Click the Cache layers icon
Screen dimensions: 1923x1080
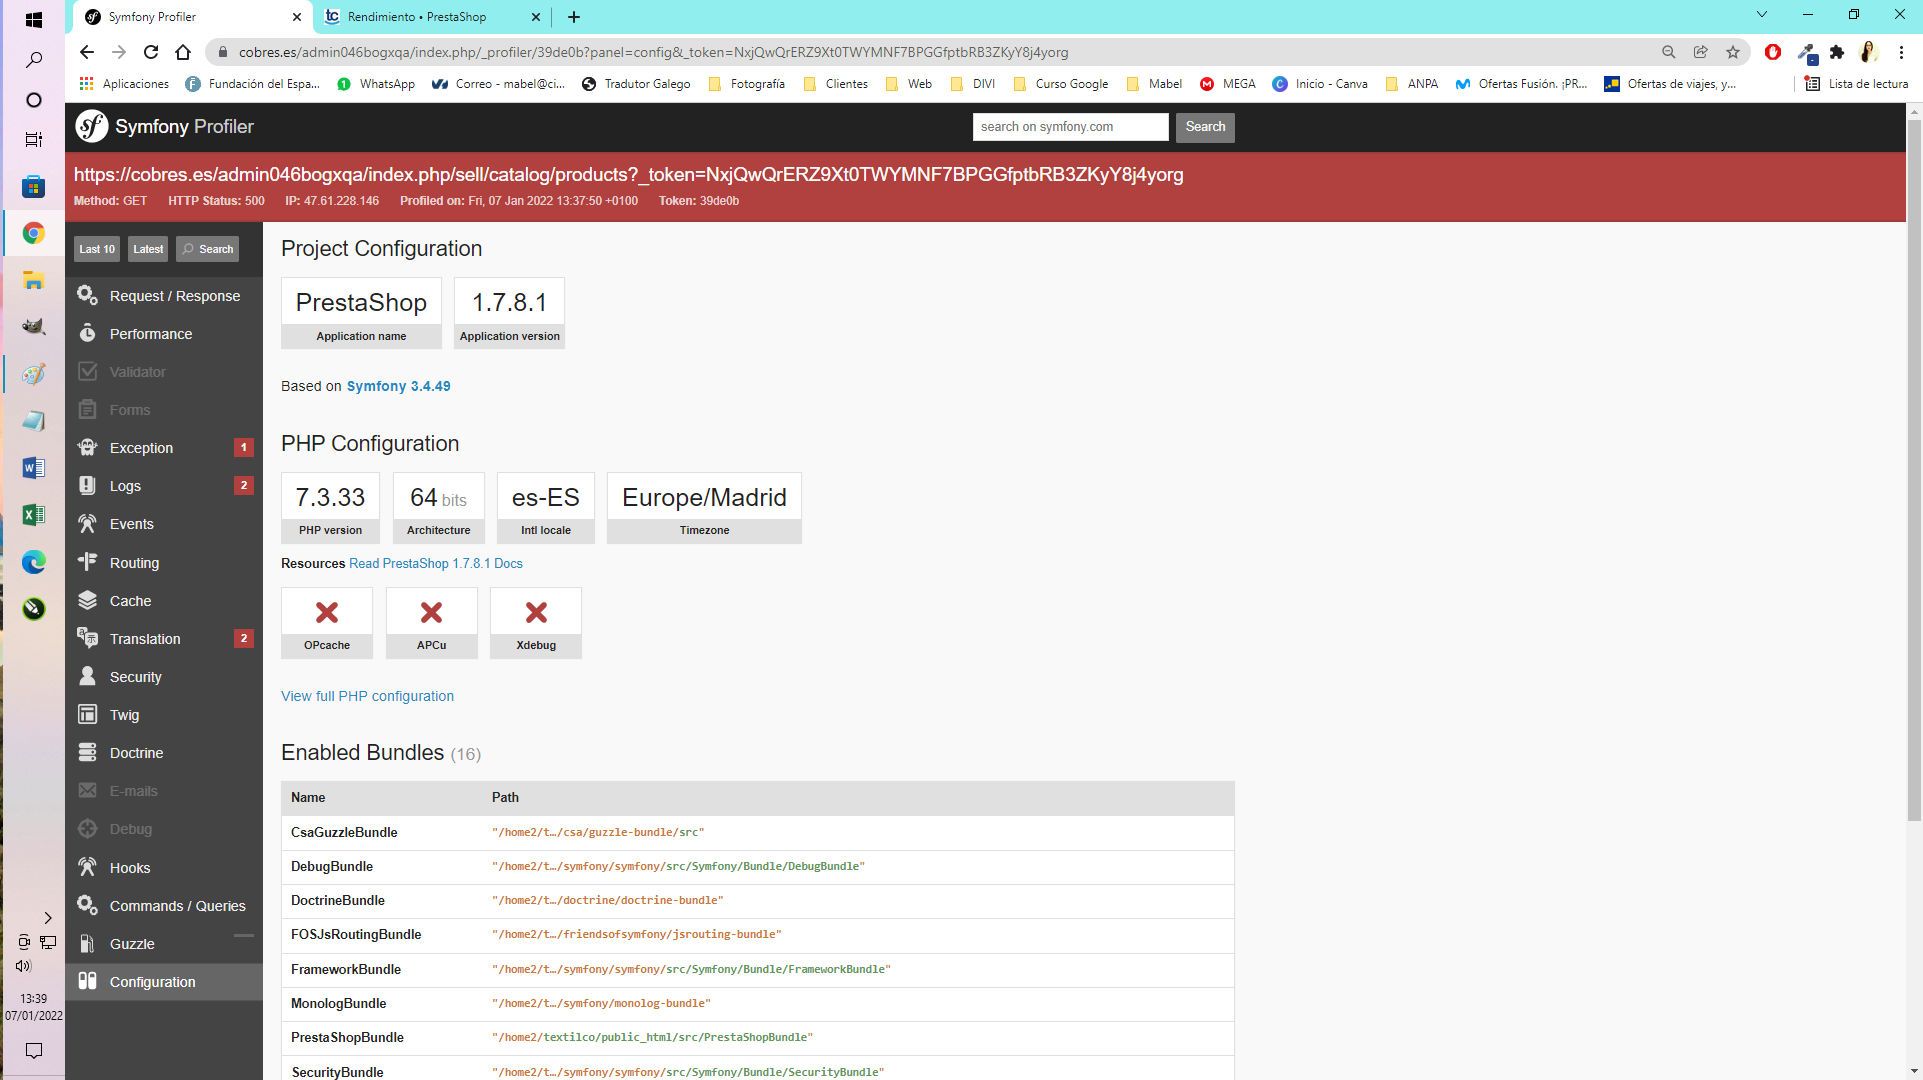87,601
